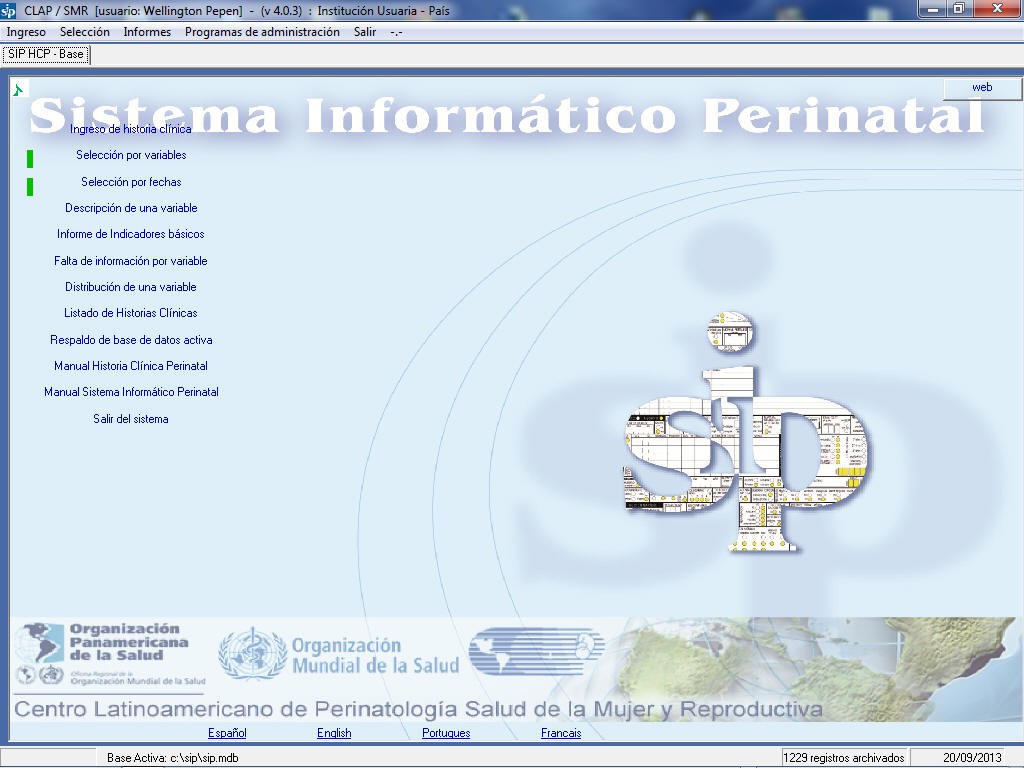Open Informe de Indicadores básicos
The width and height of the screenshot is (1024, 768).
click(131, 234)
